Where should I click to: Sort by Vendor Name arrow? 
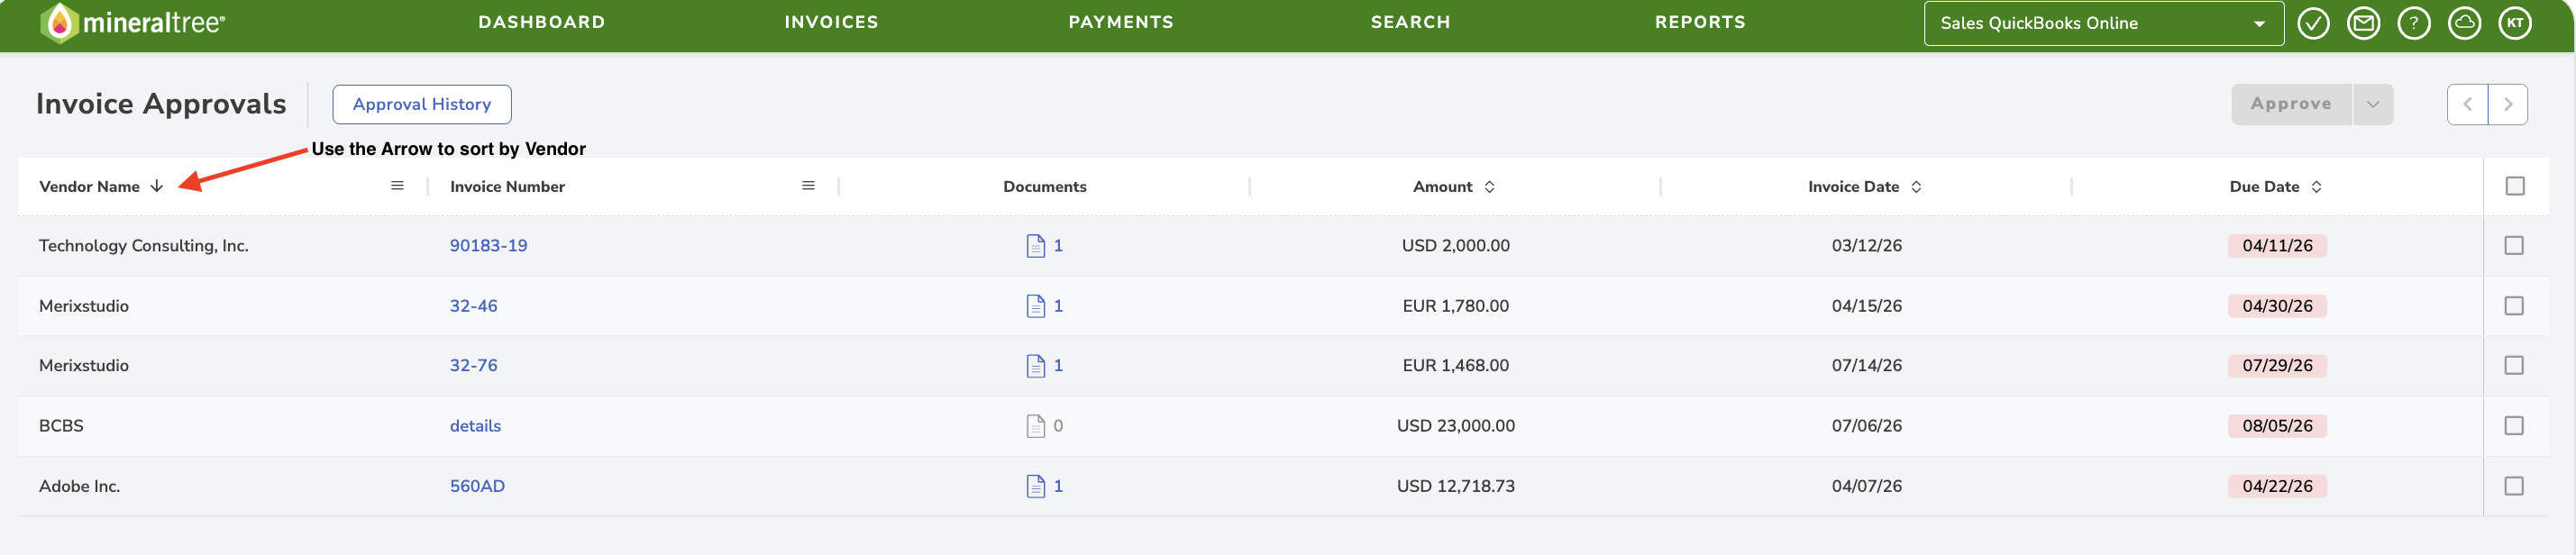[157, 186]
